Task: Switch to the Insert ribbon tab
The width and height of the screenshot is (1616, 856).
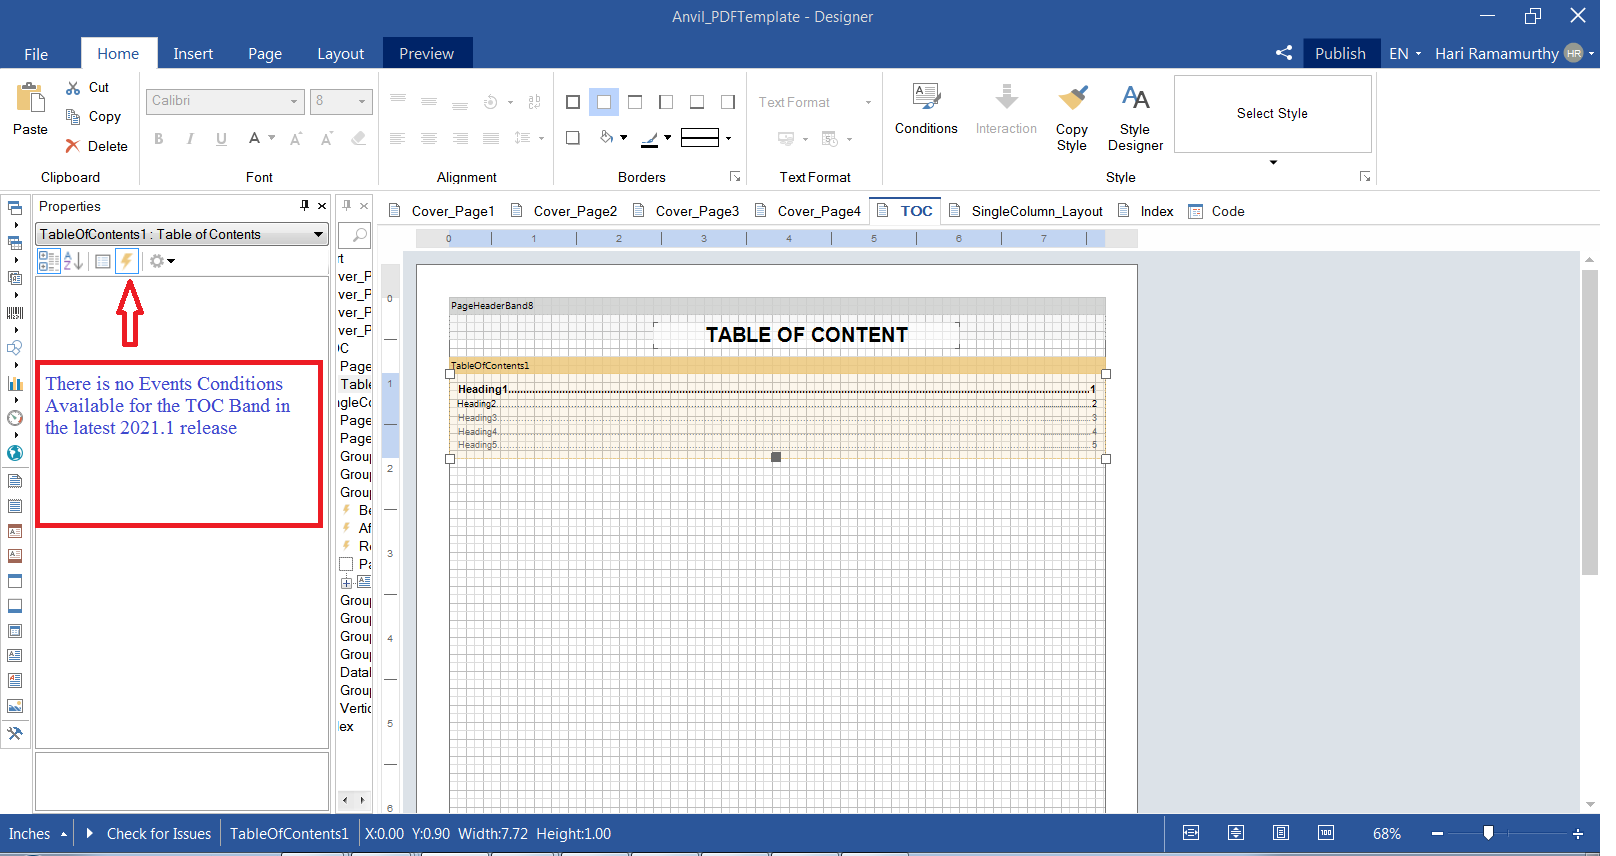Action: (x=192, y=53)
